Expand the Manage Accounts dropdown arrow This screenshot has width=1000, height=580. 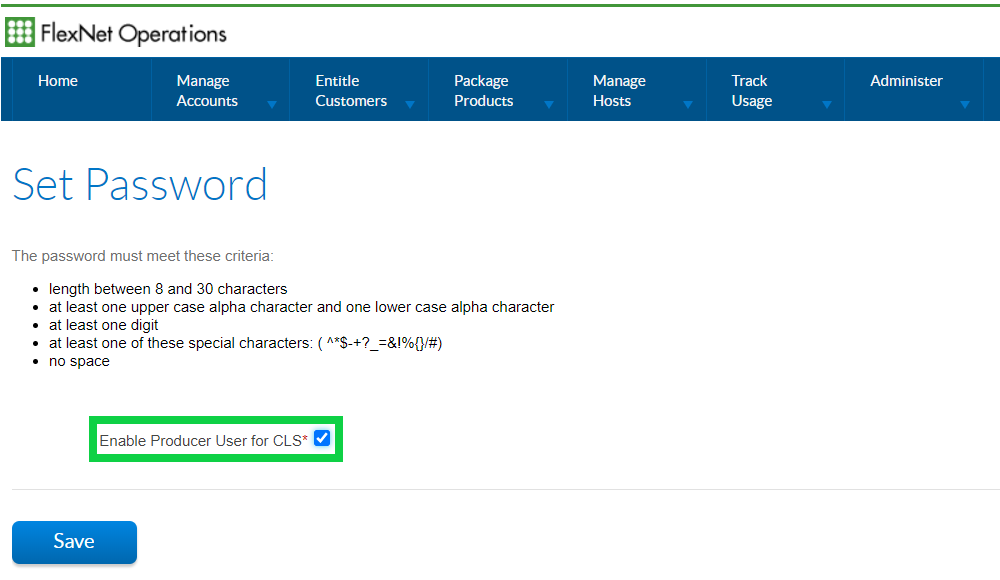[x=272, y=105]
